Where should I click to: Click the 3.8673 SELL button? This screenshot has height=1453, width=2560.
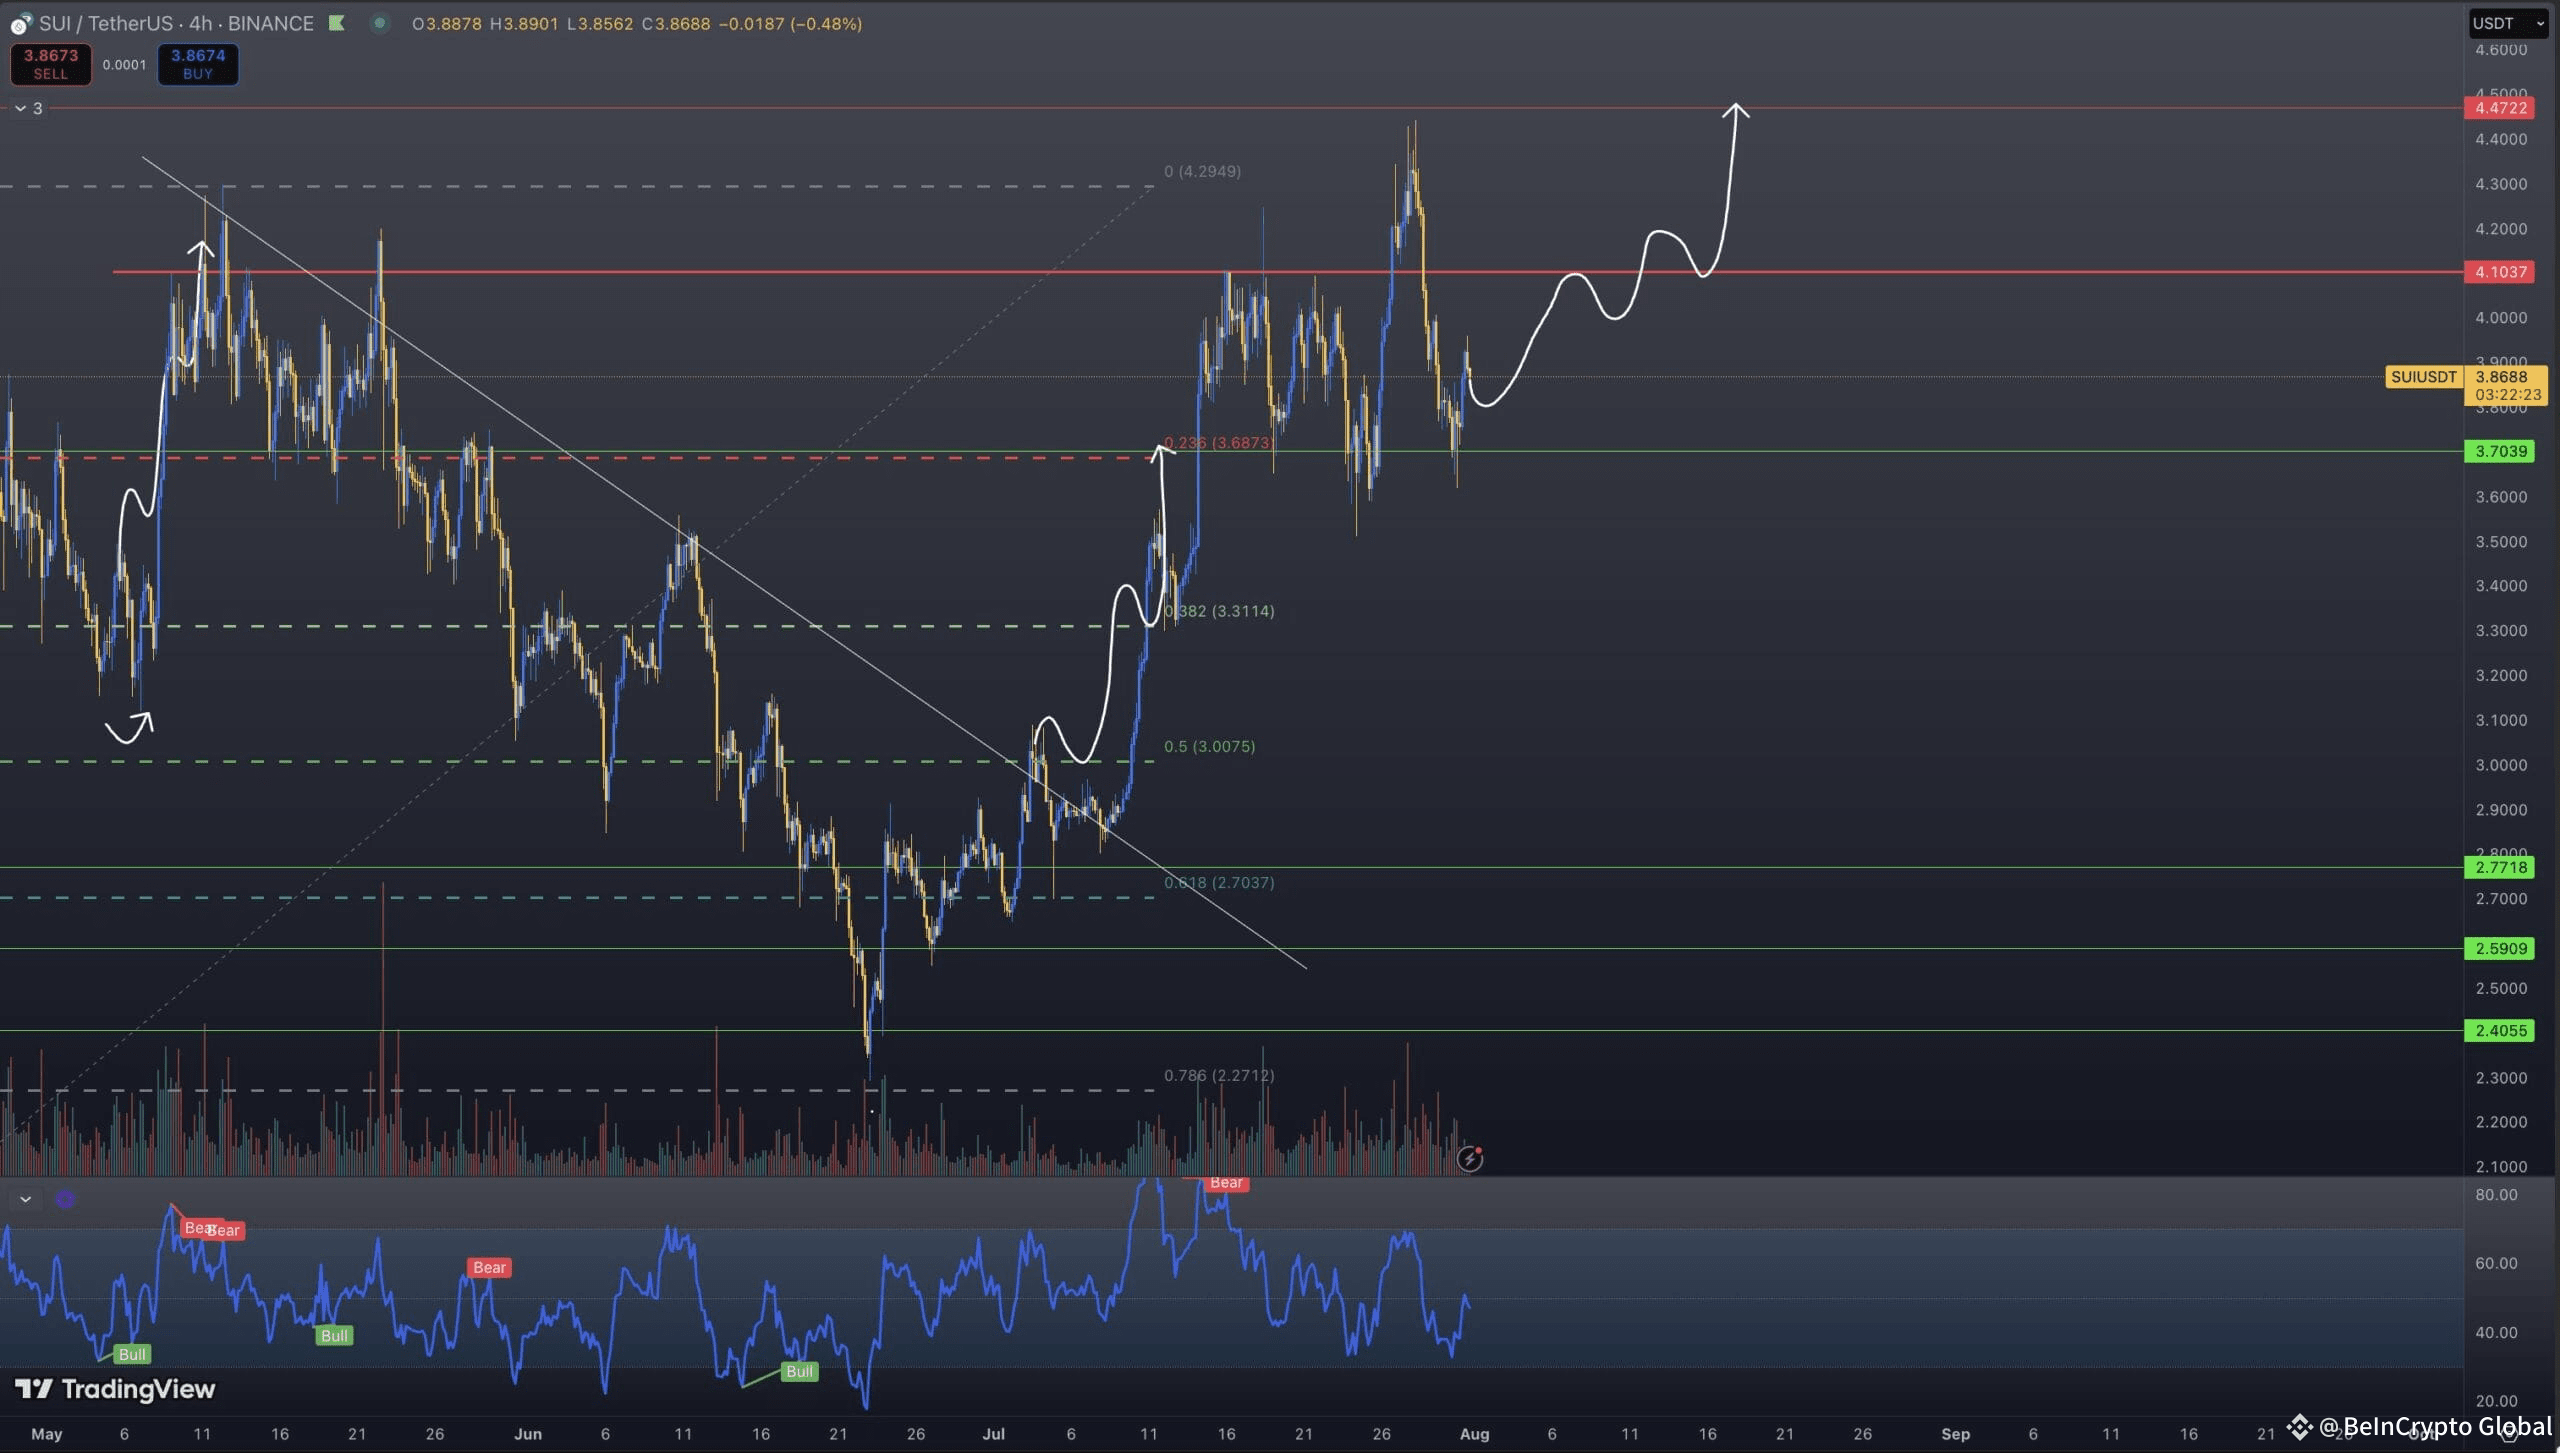tap(51, 64)
